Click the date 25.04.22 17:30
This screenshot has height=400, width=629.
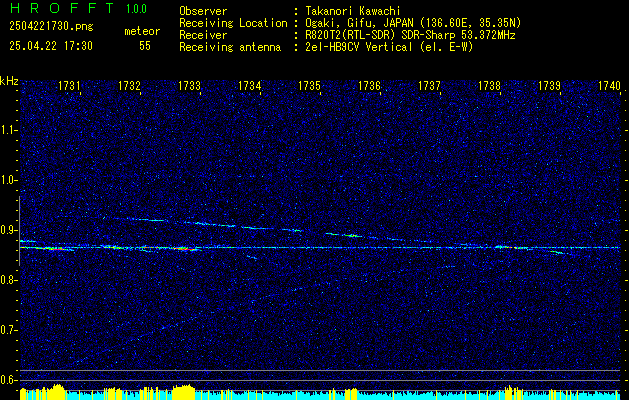click(x=51, y=46)
